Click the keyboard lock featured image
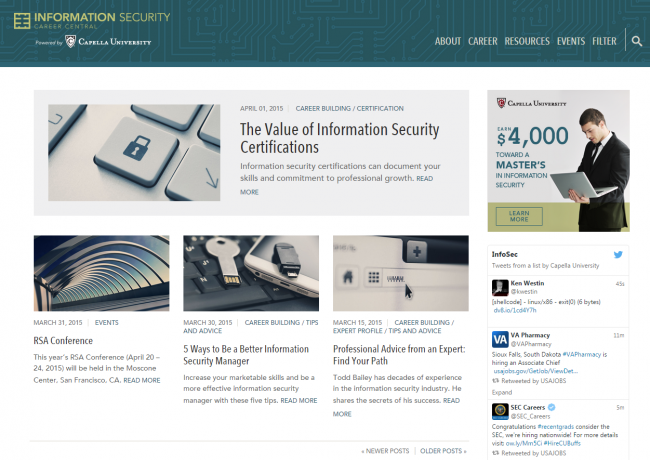Viewport: 650px width, 460px height. [136, 153]
